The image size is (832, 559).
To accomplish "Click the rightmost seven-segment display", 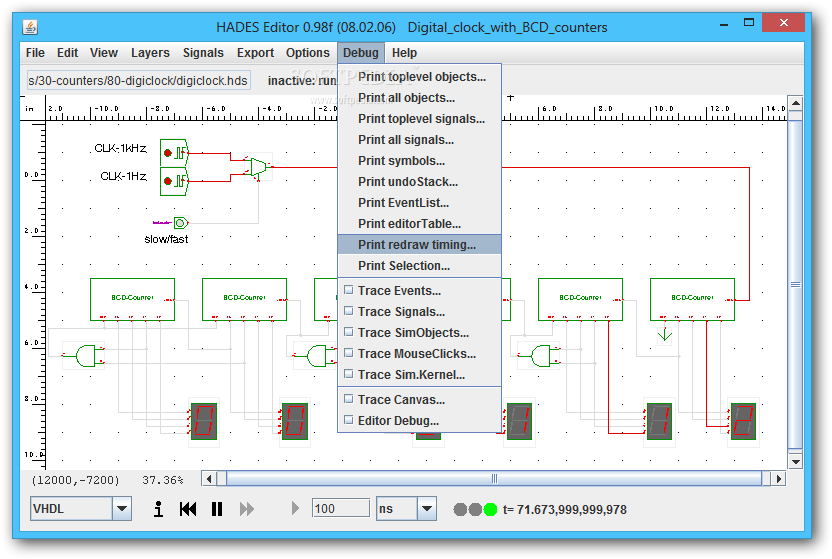I will 743,422.
